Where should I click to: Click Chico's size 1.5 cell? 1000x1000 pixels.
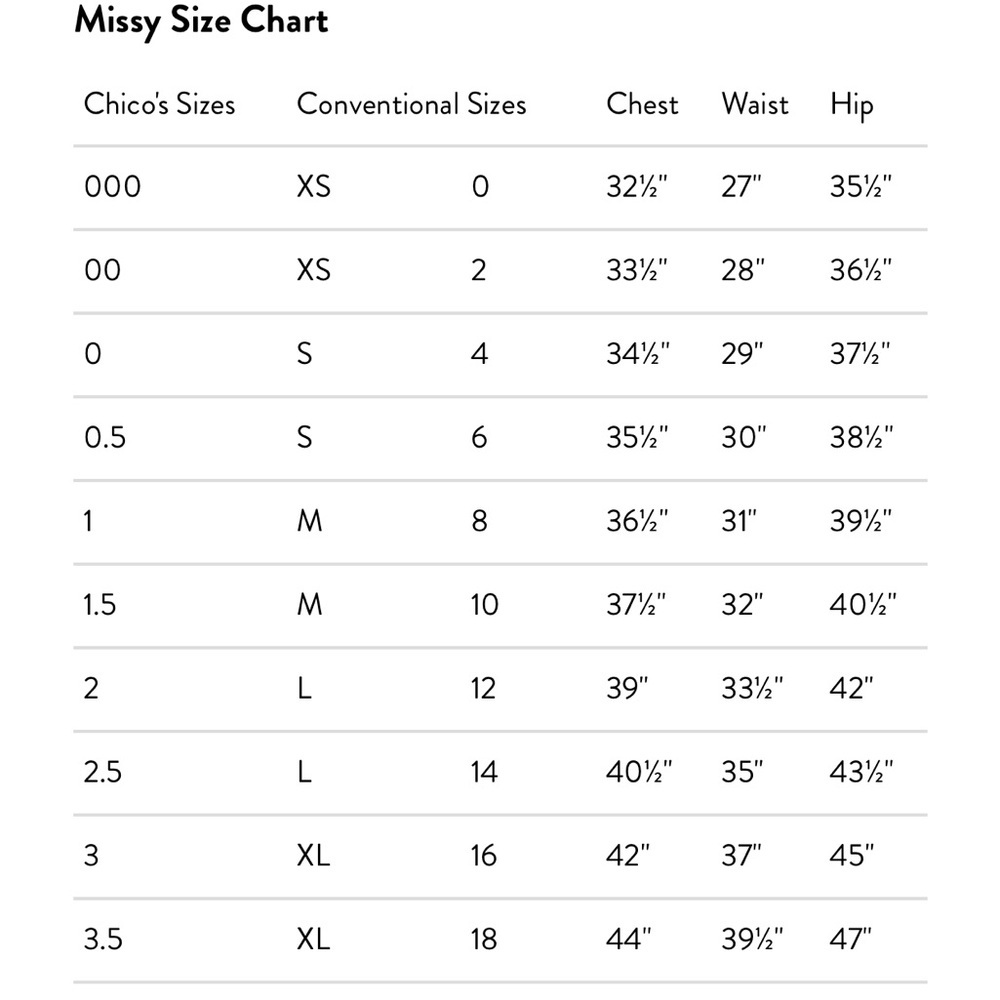99,605
